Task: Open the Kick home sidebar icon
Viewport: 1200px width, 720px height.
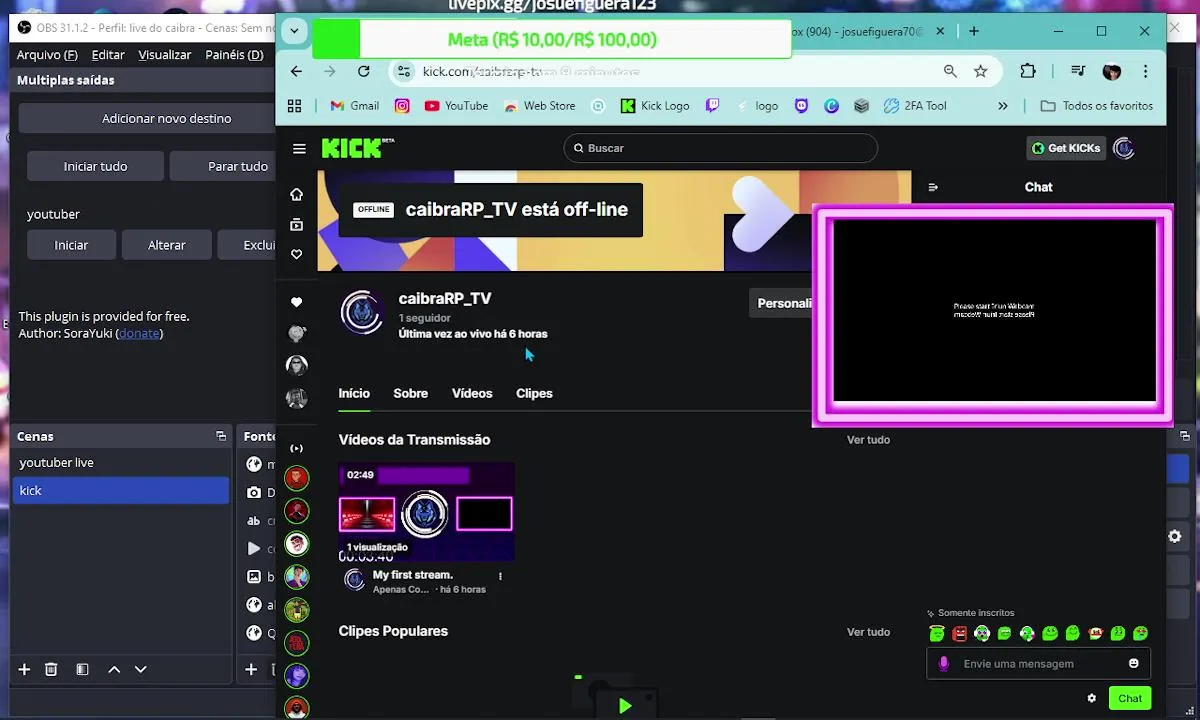Action: [x=296, y=194]
